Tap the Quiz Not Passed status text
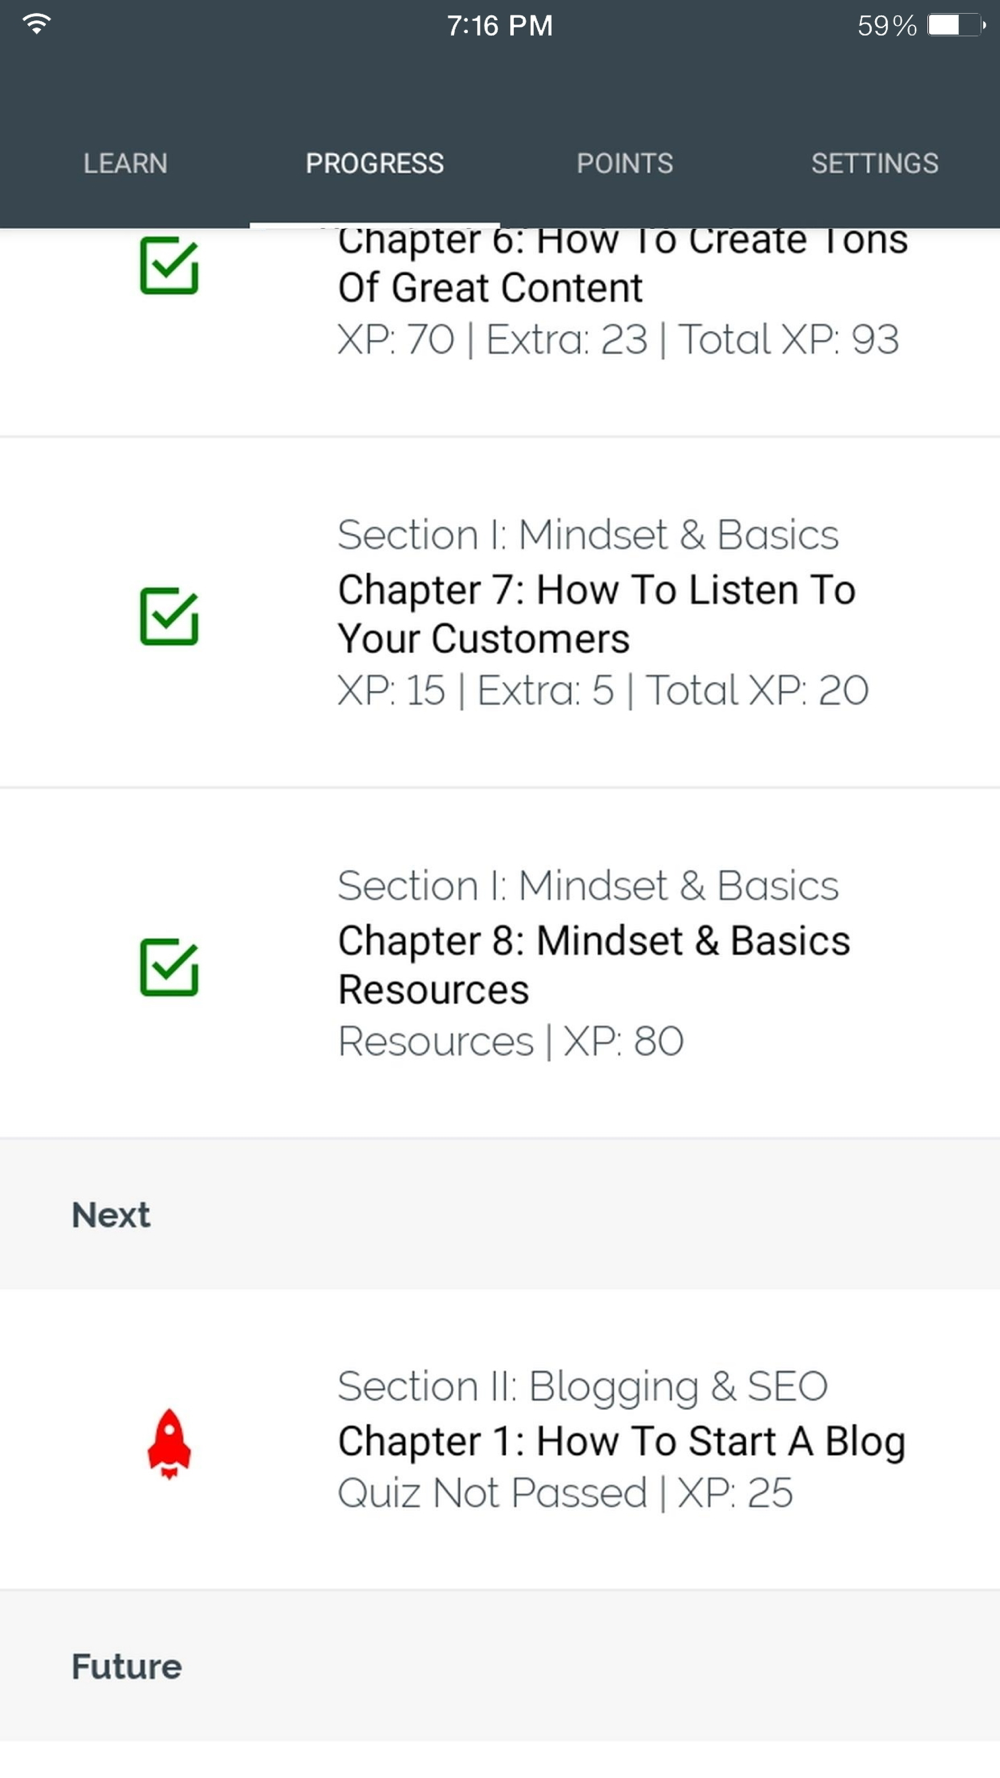 (x=493, y=1493)
